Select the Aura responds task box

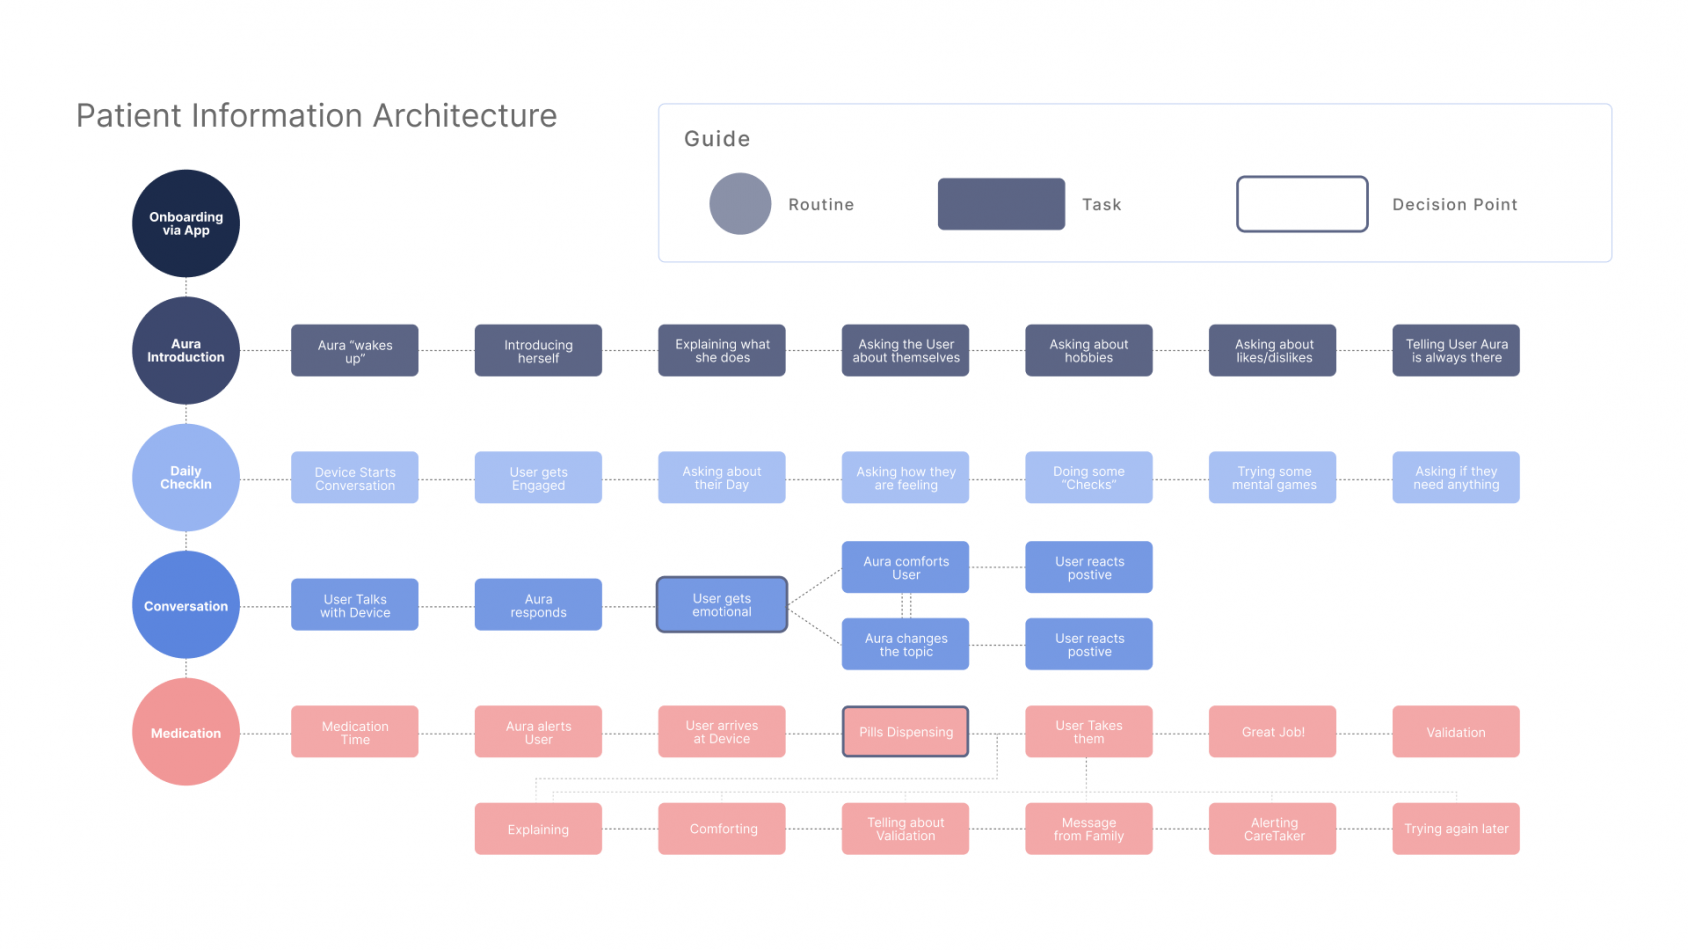point(538,604)
